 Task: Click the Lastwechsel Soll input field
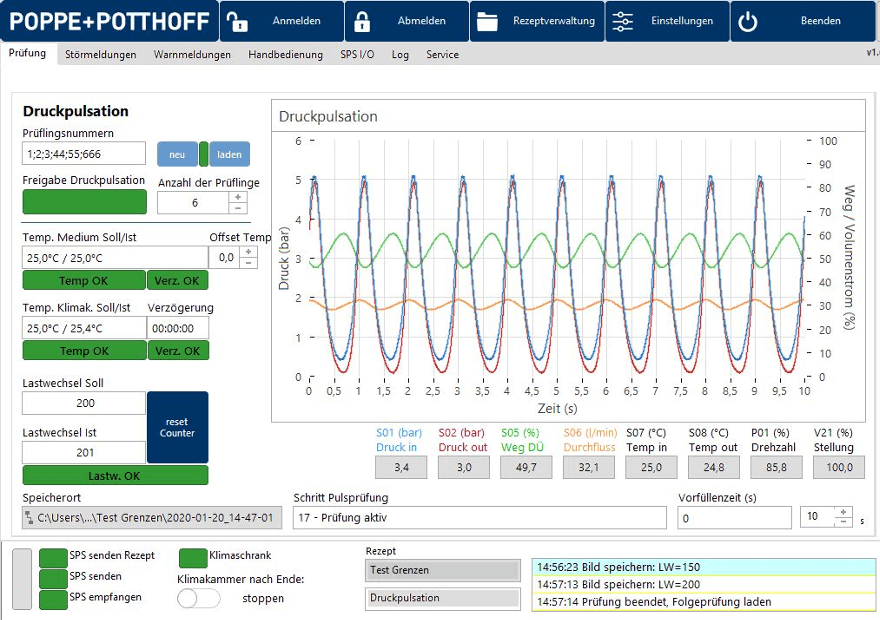click(84, 403)
